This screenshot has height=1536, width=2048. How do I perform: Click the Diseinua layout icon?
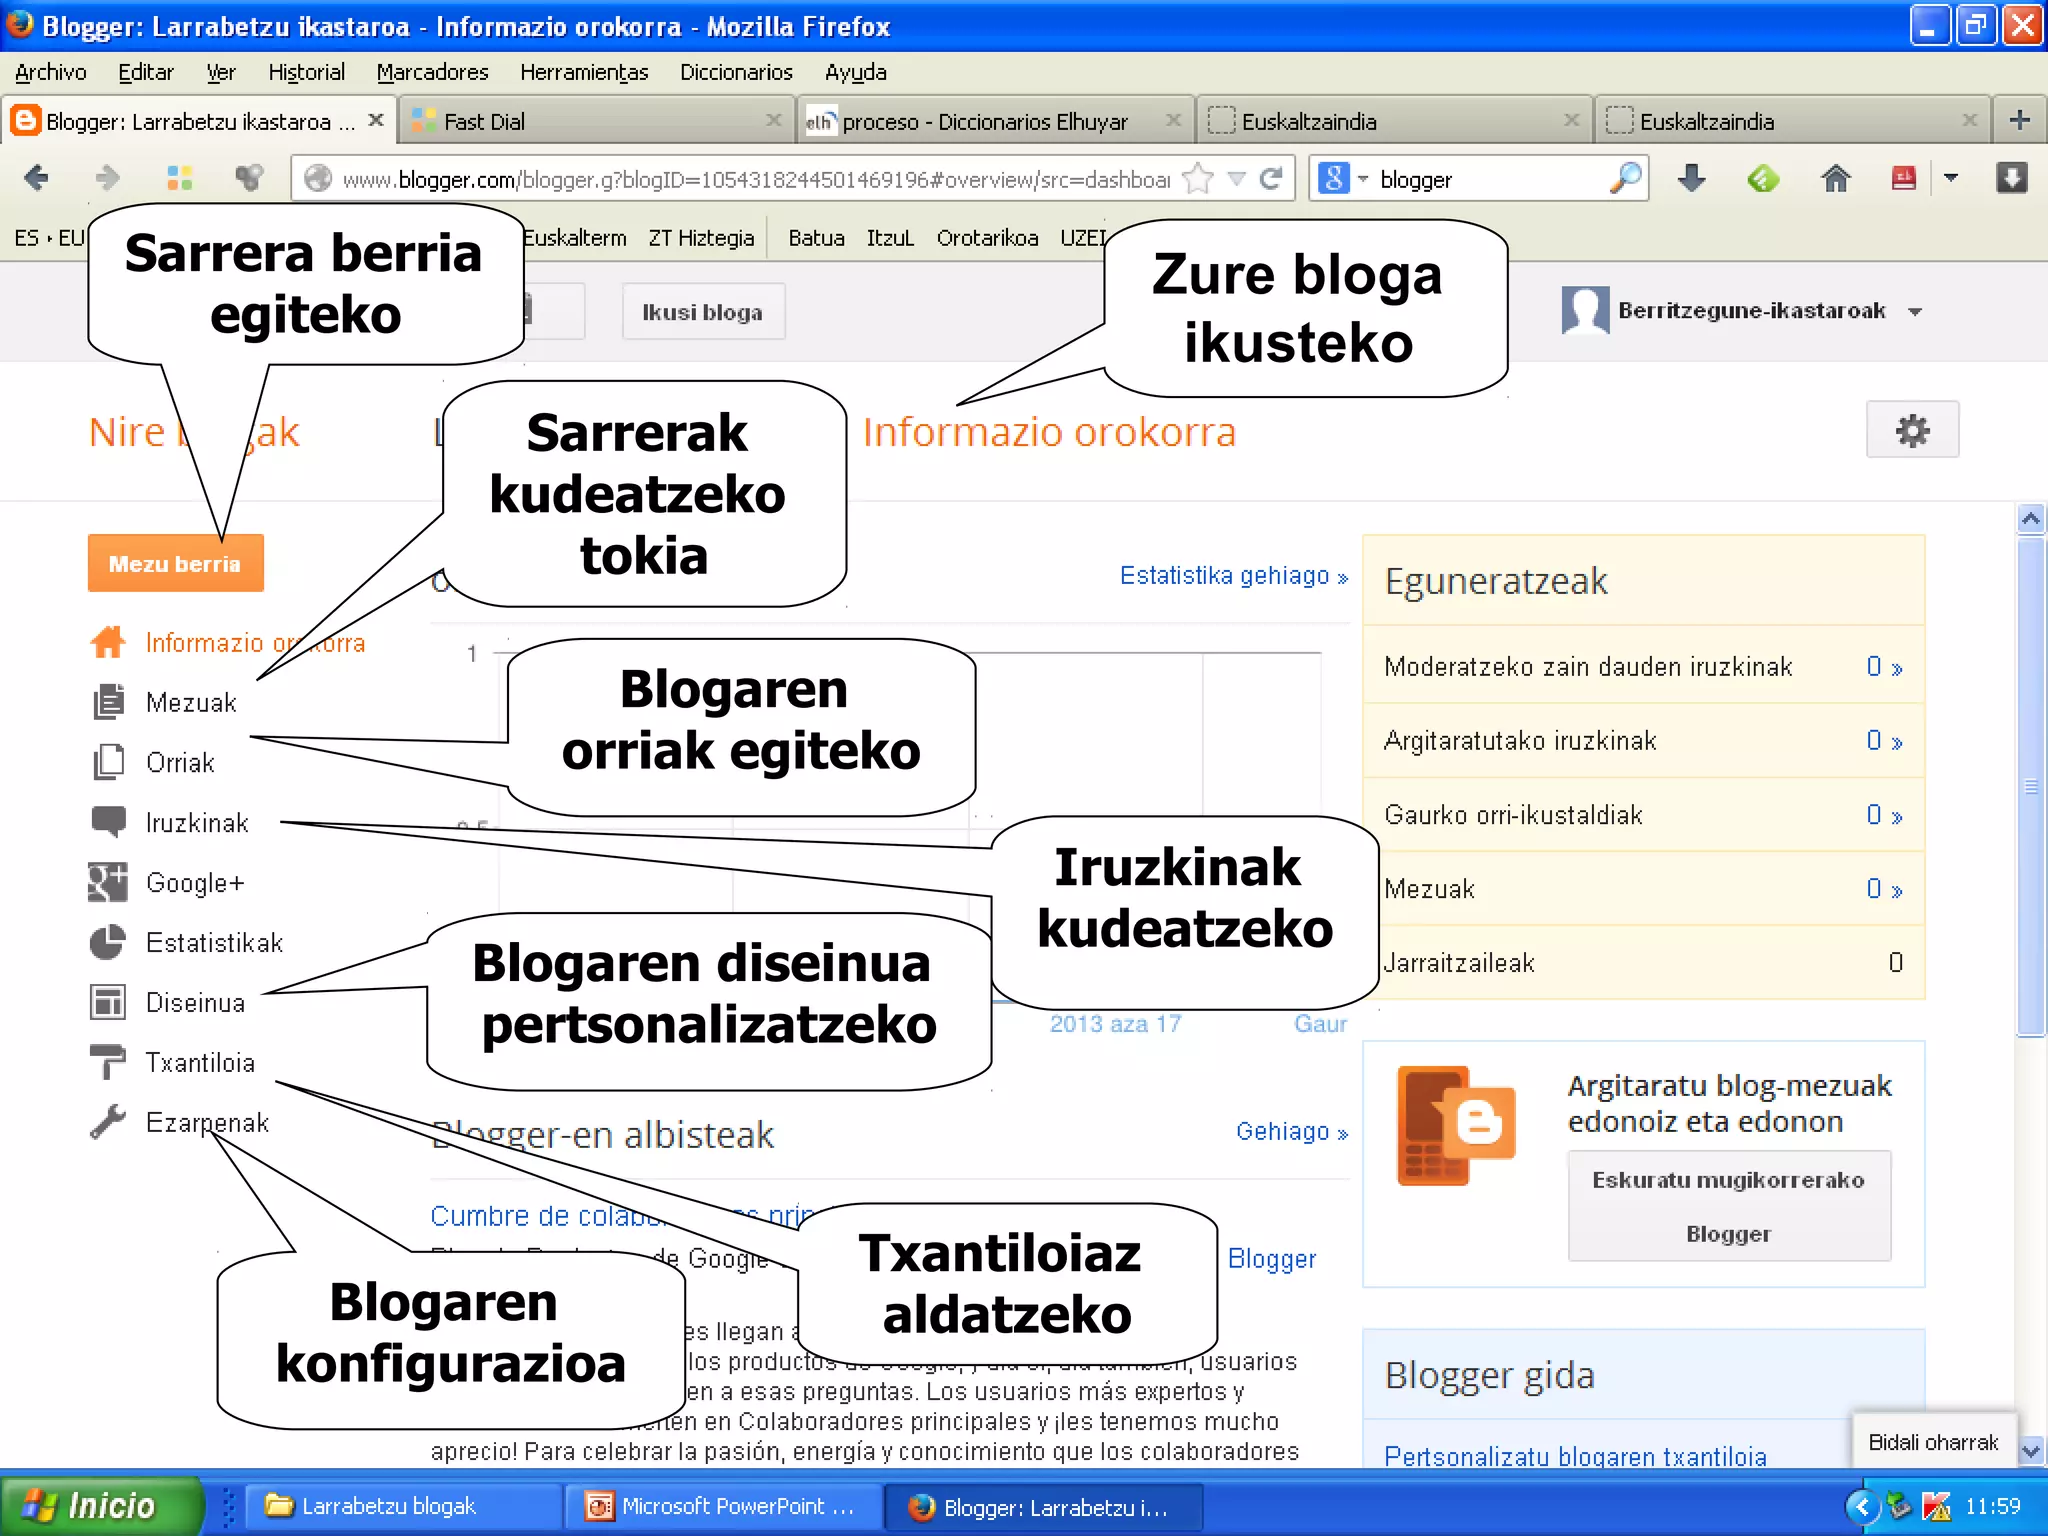click(108, 1002)
